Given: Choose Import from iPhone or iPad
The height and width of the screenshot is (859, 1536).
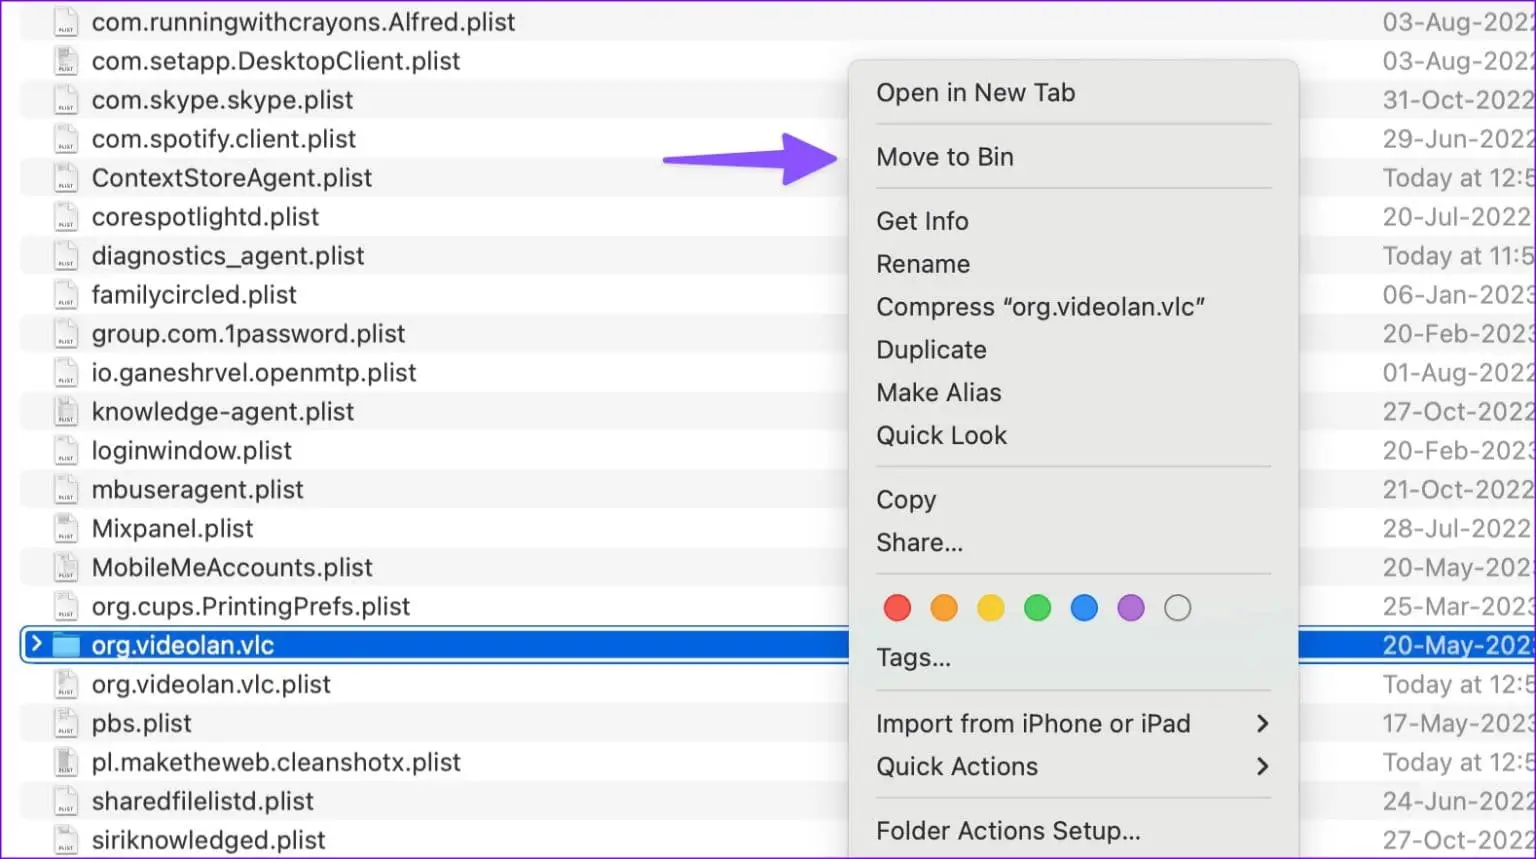Looking at the screenshot, I should point(1033,724).
